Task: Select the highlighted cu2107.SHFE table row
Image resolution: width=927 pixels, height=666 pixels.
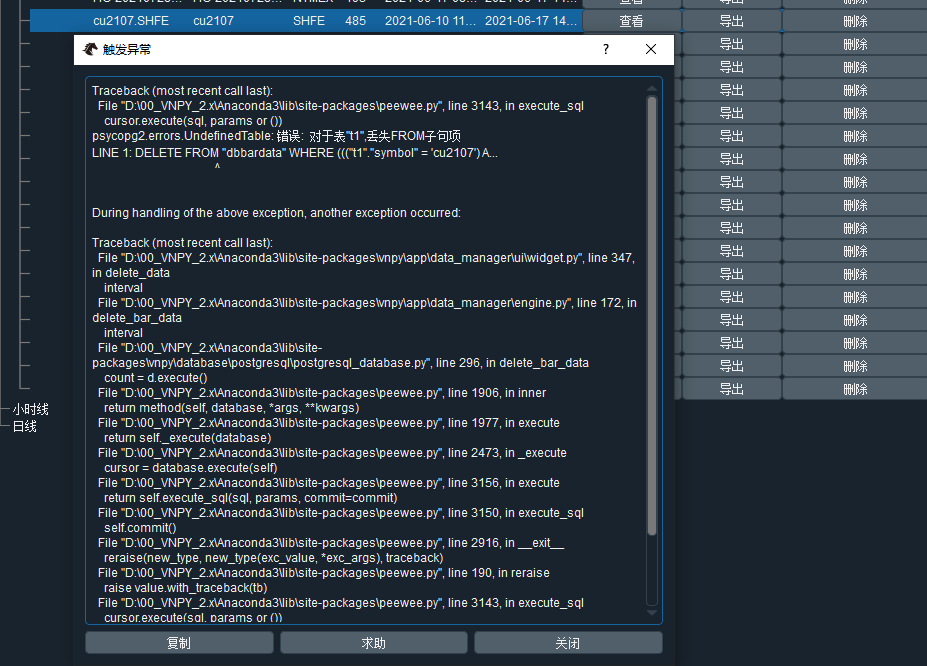Action: point(300,20)
